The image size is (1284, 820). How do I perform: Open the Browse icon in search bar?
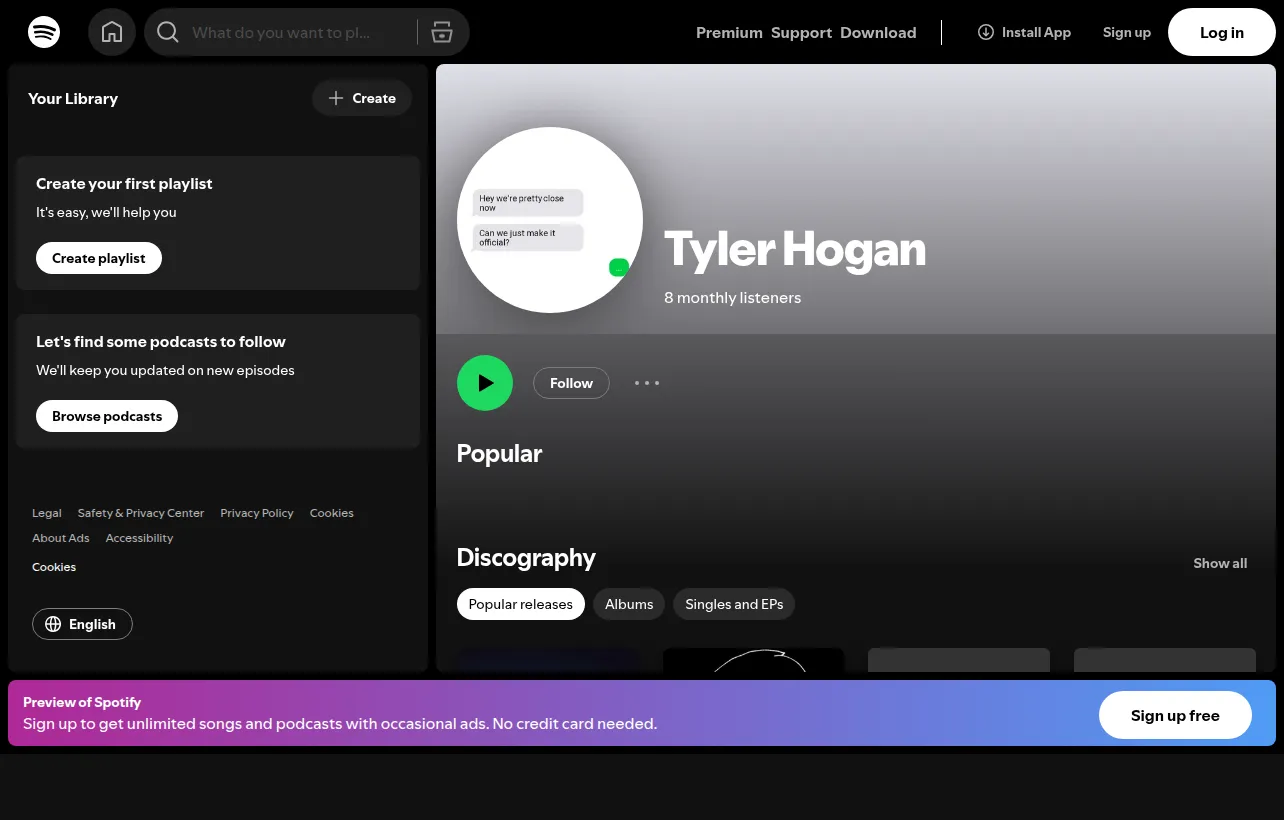coord(442,32)
